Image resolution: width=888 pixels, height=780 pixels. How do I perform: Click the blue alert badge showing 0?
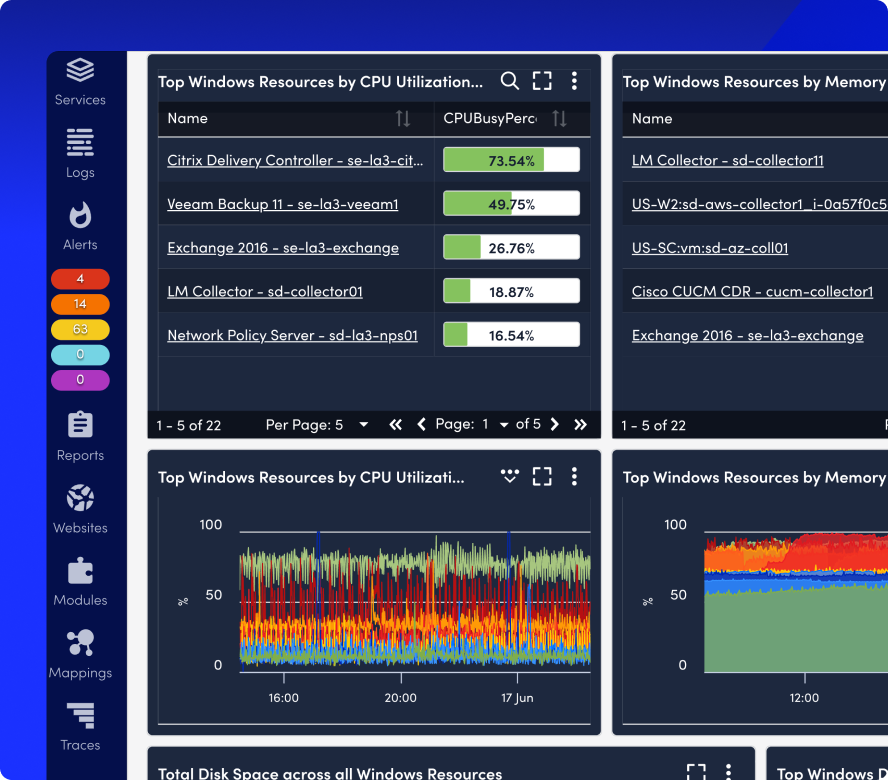[80, 355]
